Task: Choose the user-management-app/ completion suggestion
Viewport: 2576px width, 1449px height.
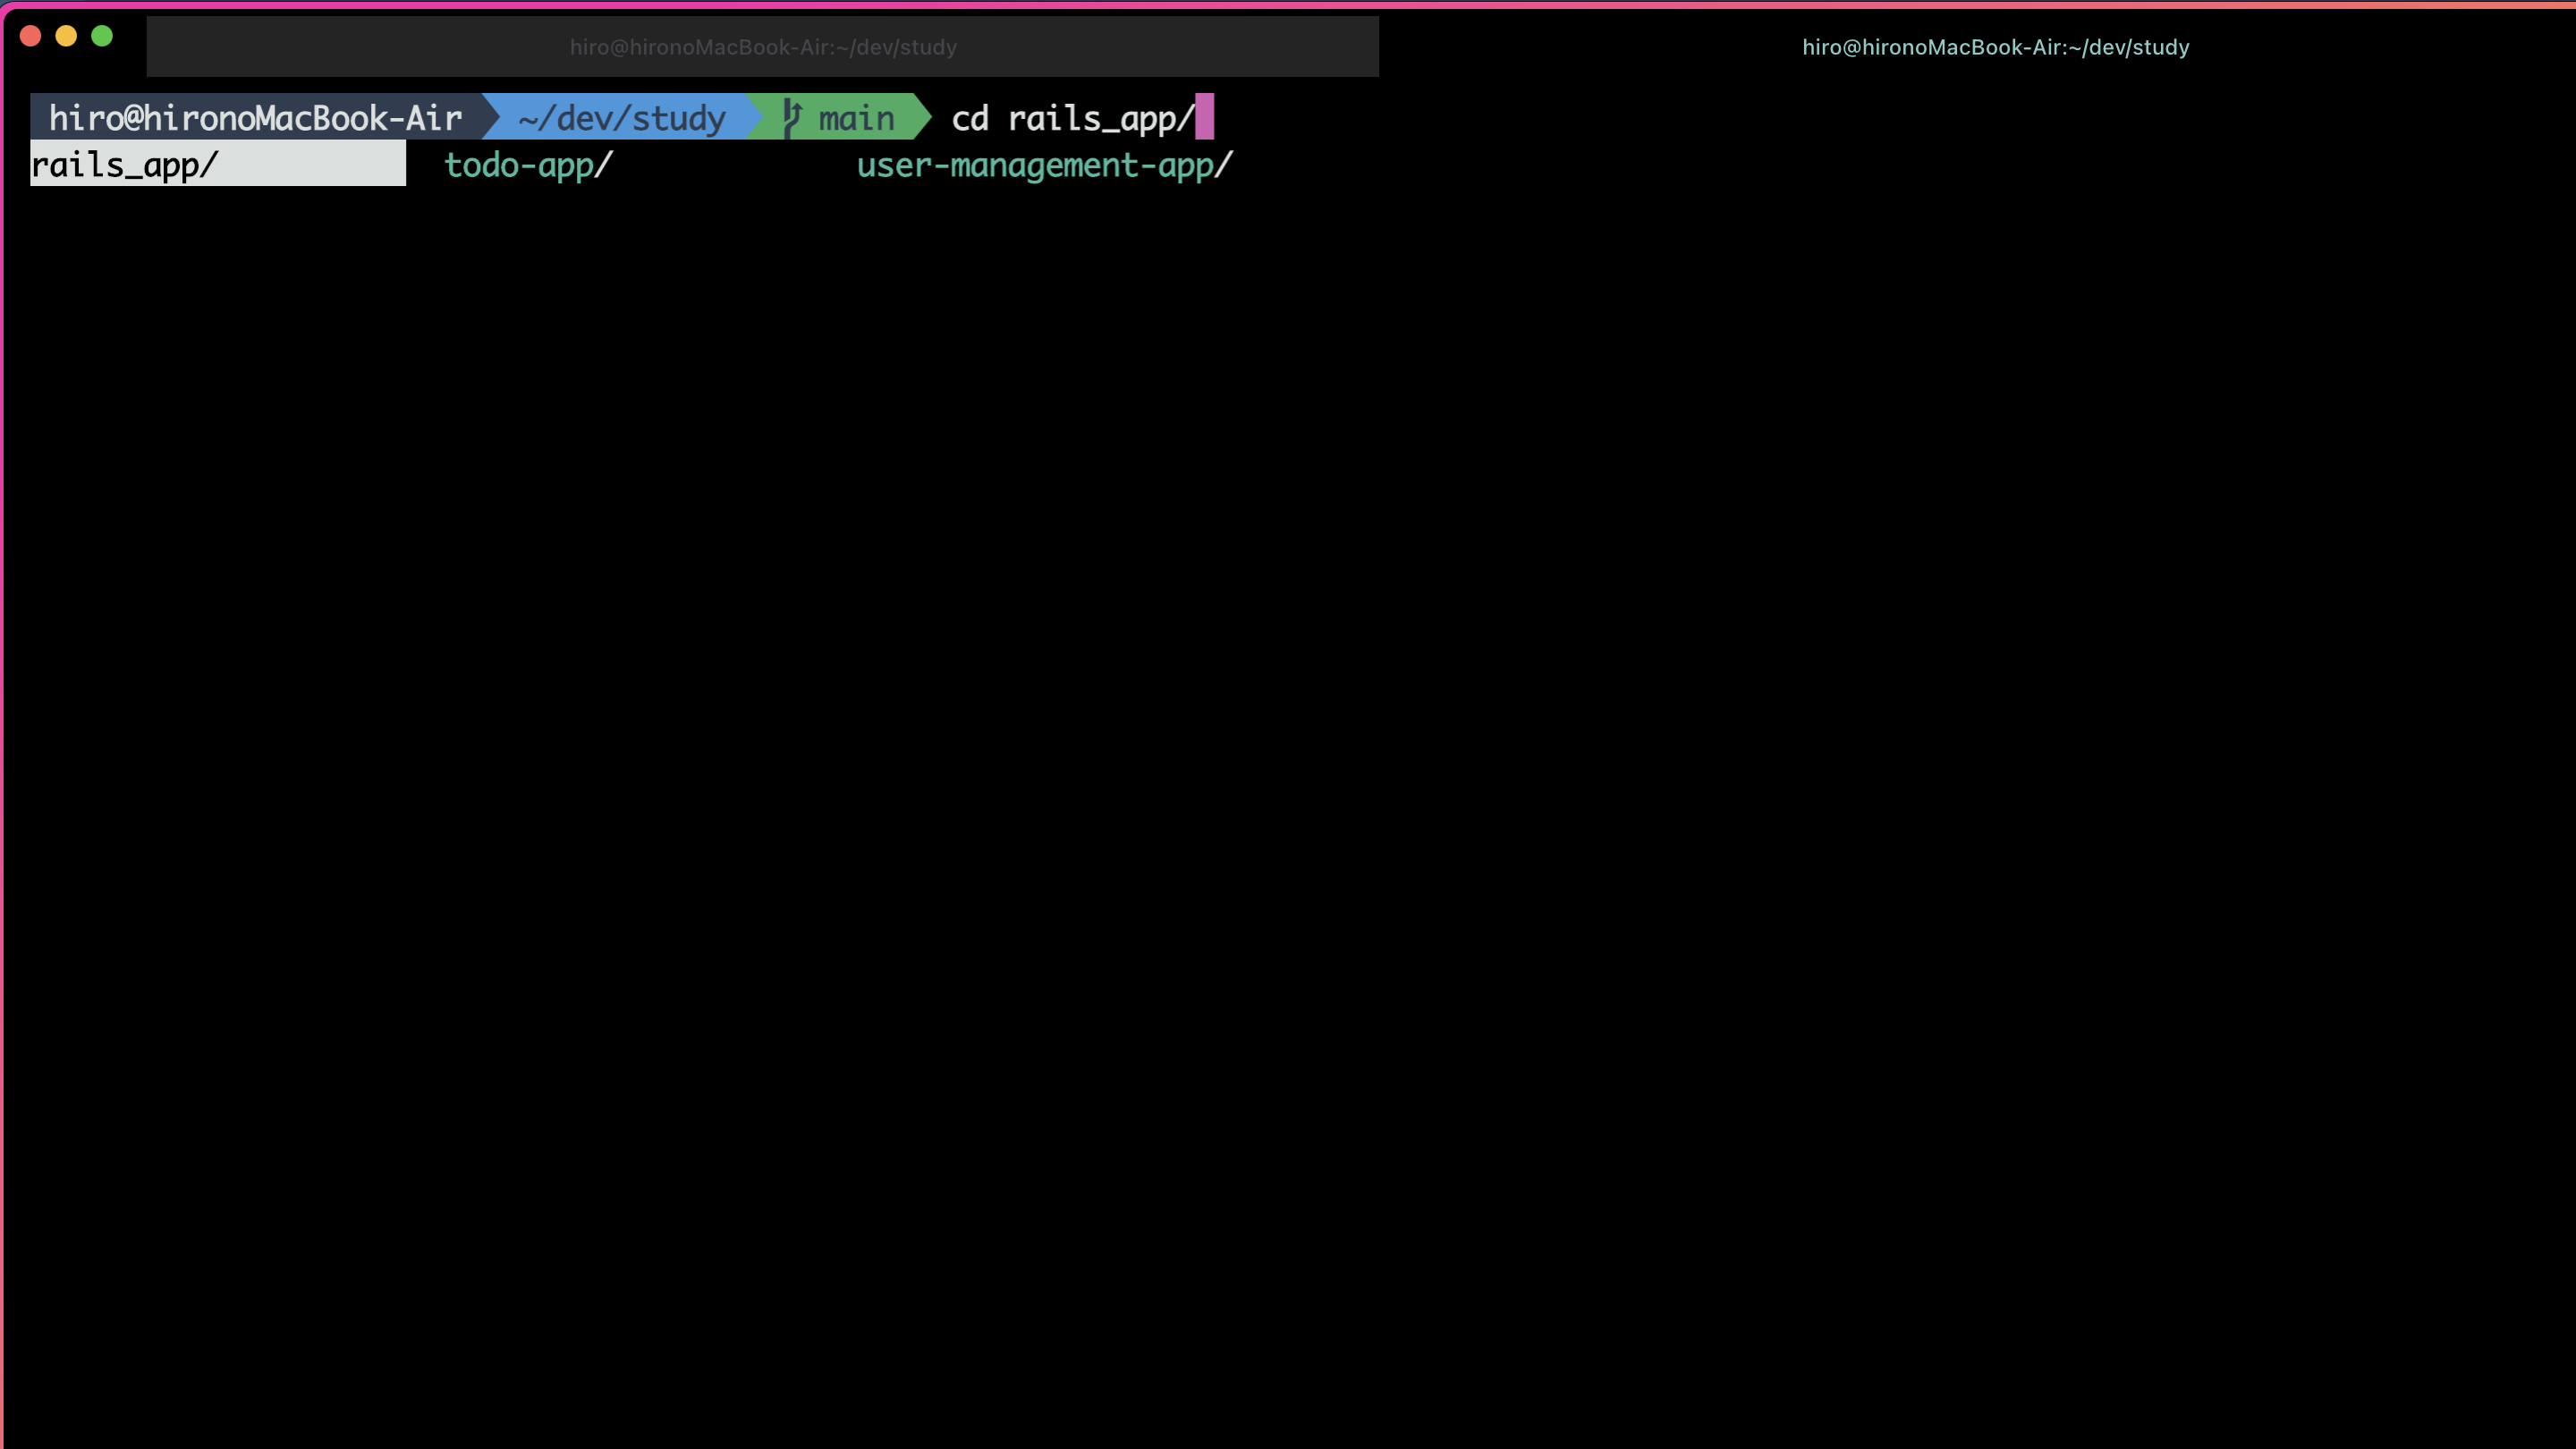Action: [x=1044, y=165]
